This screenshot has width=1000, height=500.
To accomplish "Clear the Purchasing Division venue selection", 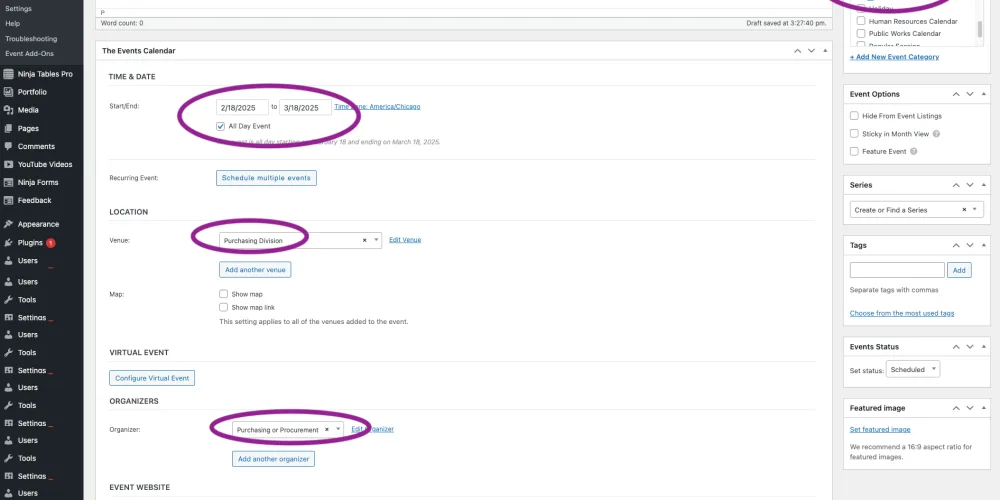I will (x=364, y=240).
